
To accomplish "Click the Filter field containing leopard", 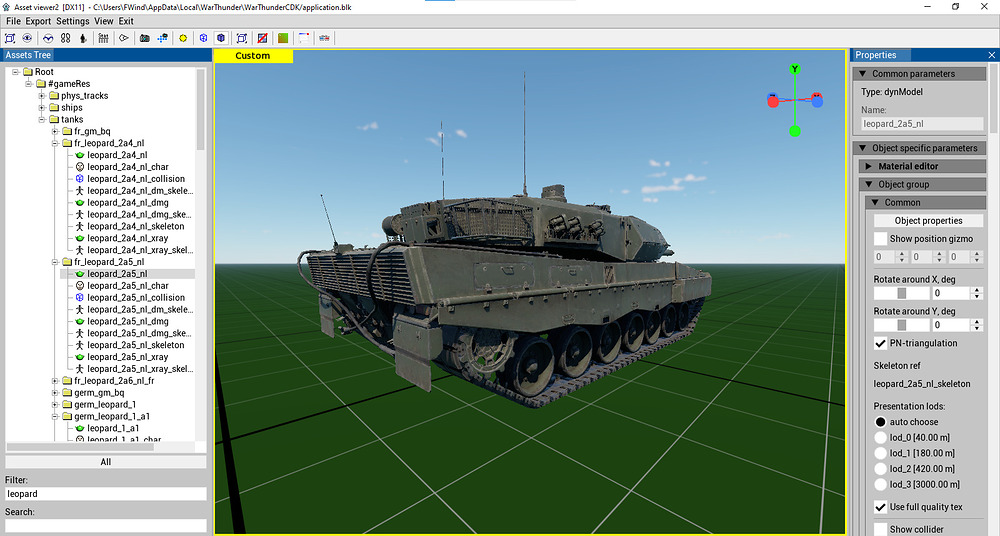I will pos(106,494).
